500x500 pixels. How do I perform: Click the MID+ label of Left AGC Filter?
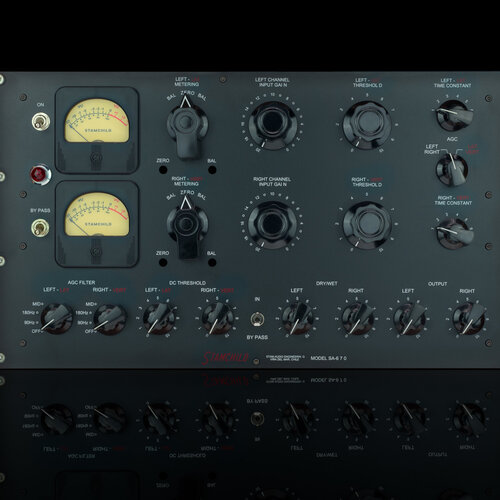[x=37, y=304]
